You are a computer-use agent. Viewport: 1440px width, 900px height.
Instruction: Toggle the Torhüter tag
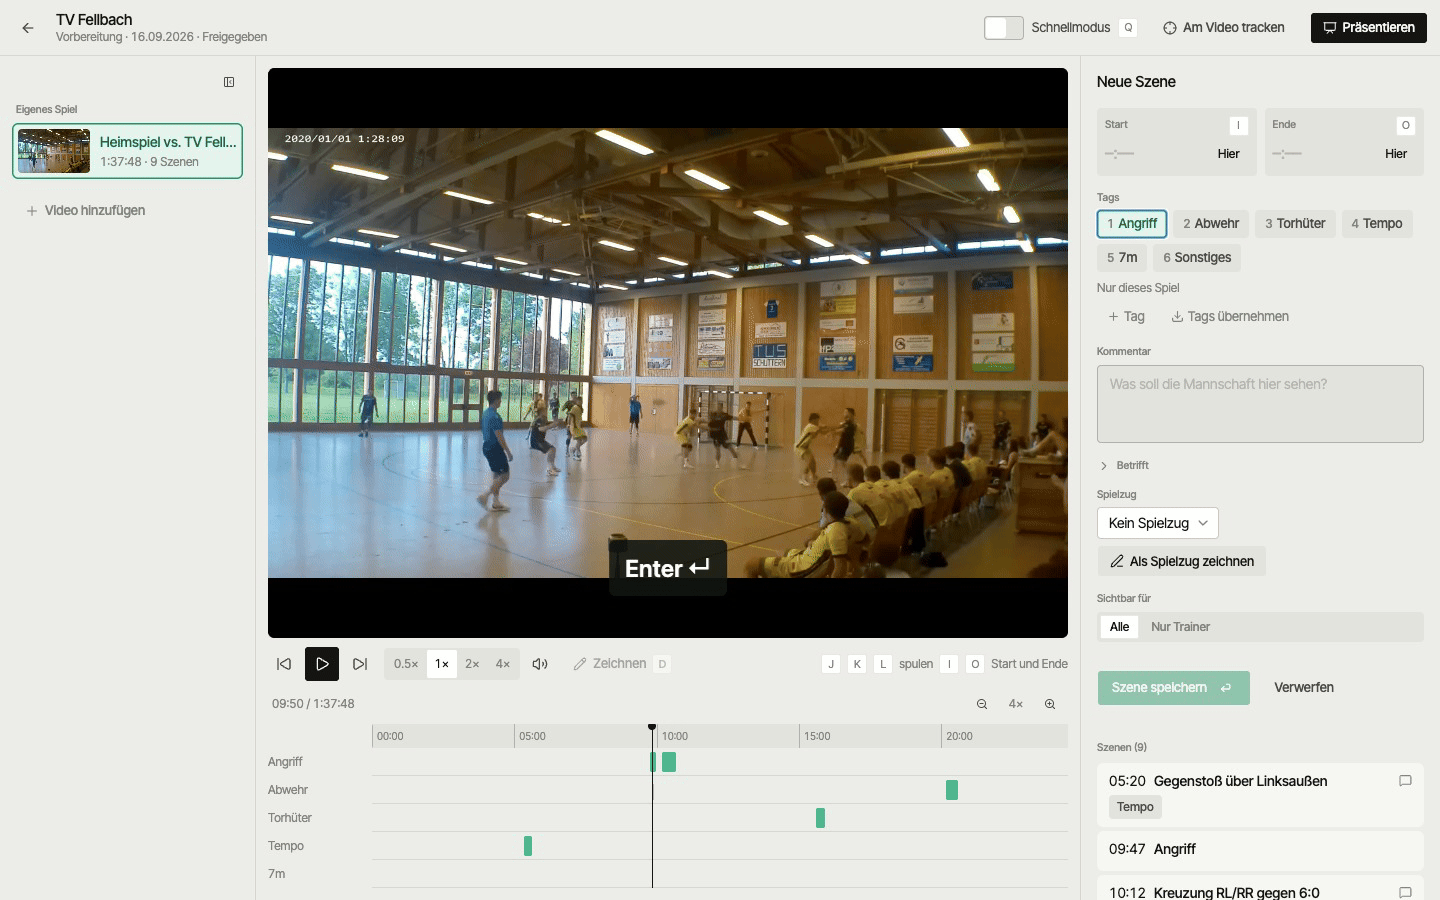tap(1295, 223)
